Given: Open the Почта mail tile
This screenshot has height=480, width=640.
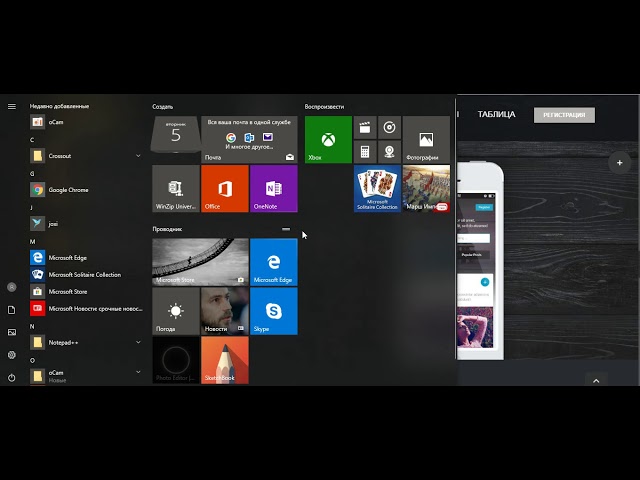Looking at the screenshot, I should pos(249,139).
